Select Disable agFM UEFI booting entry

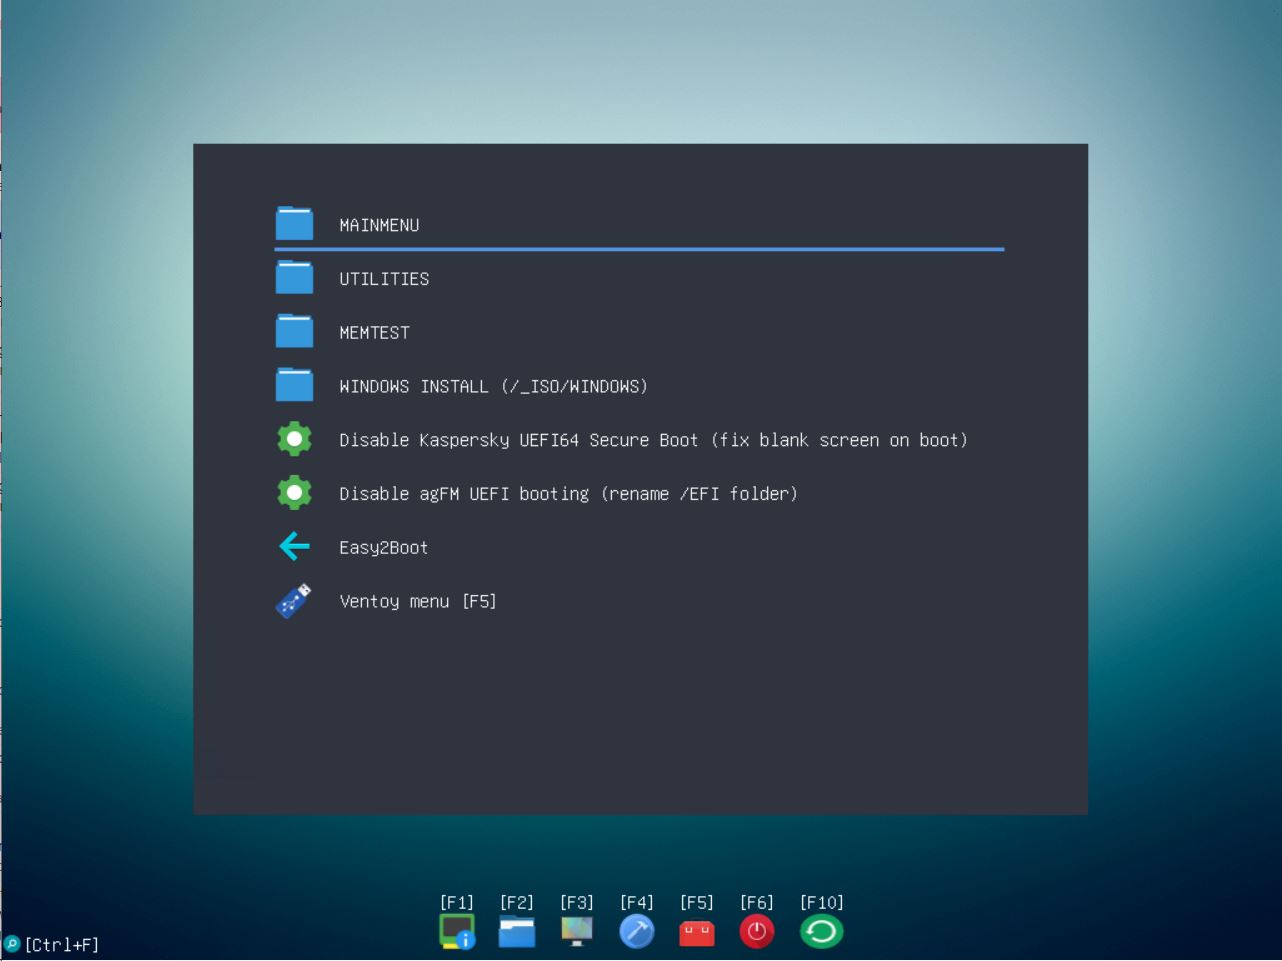[568, 494]
